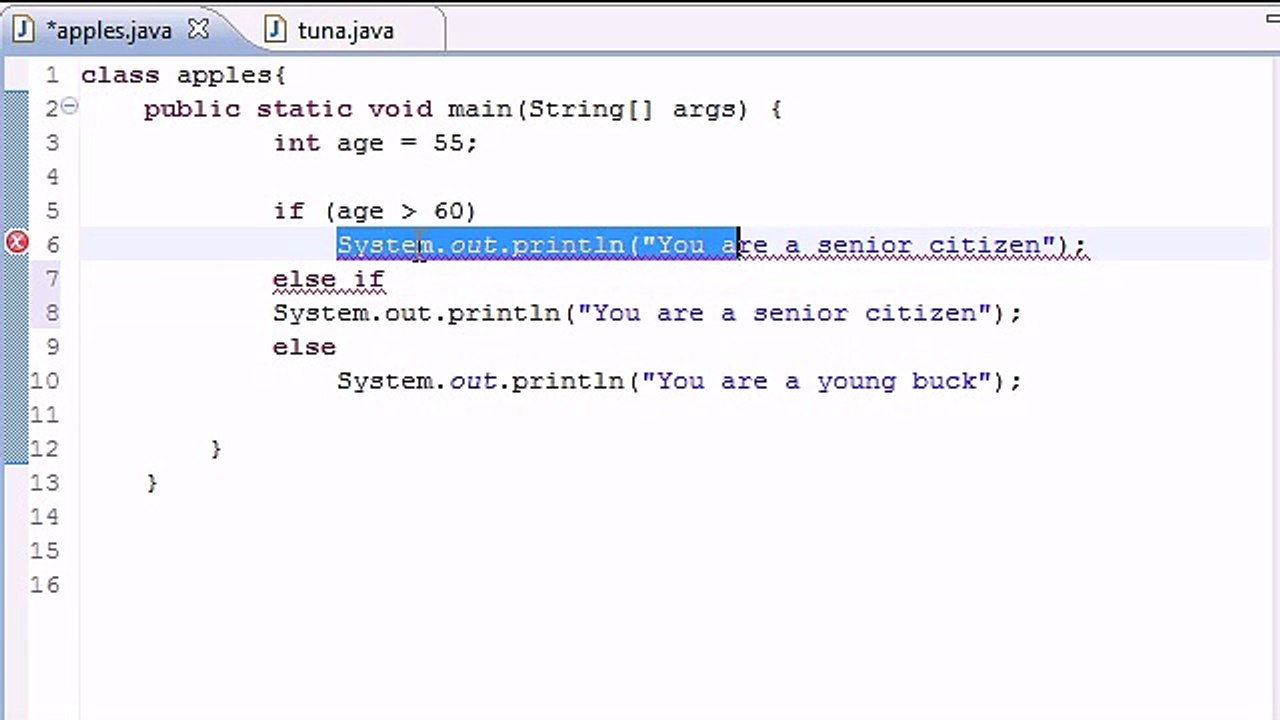Click the Java file icon on tuna.java tab
Viewport: 1280px width, 720px height.
[275, 30]
